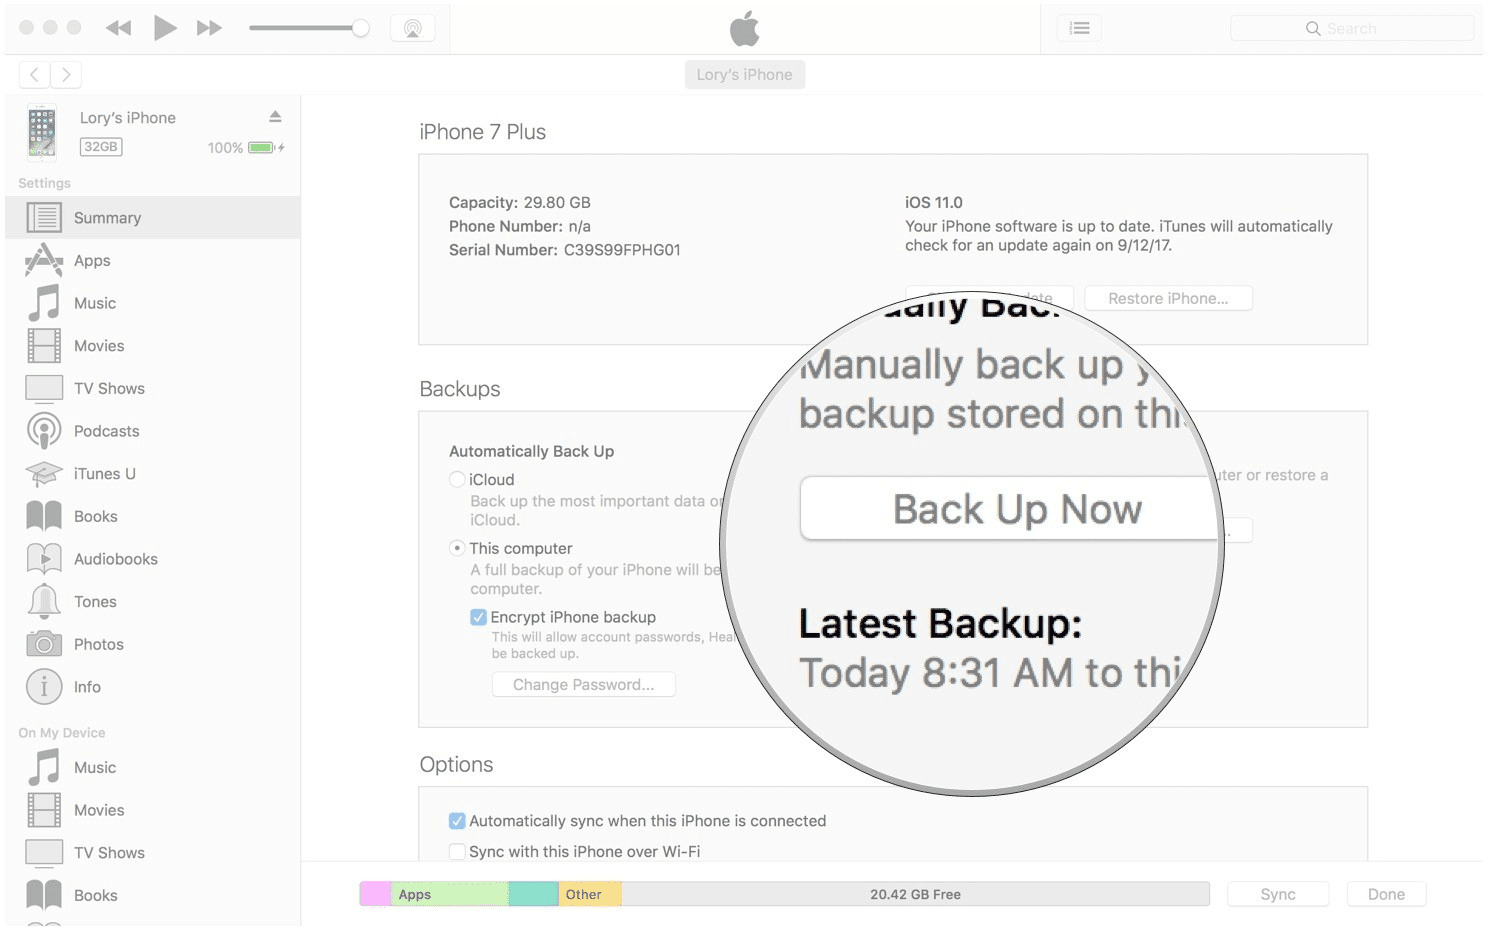Image resolution: width=1488 pixels, height=930 pixels.
Task: Open Podcasts in Settings sidebar
Action: point(106,431)
